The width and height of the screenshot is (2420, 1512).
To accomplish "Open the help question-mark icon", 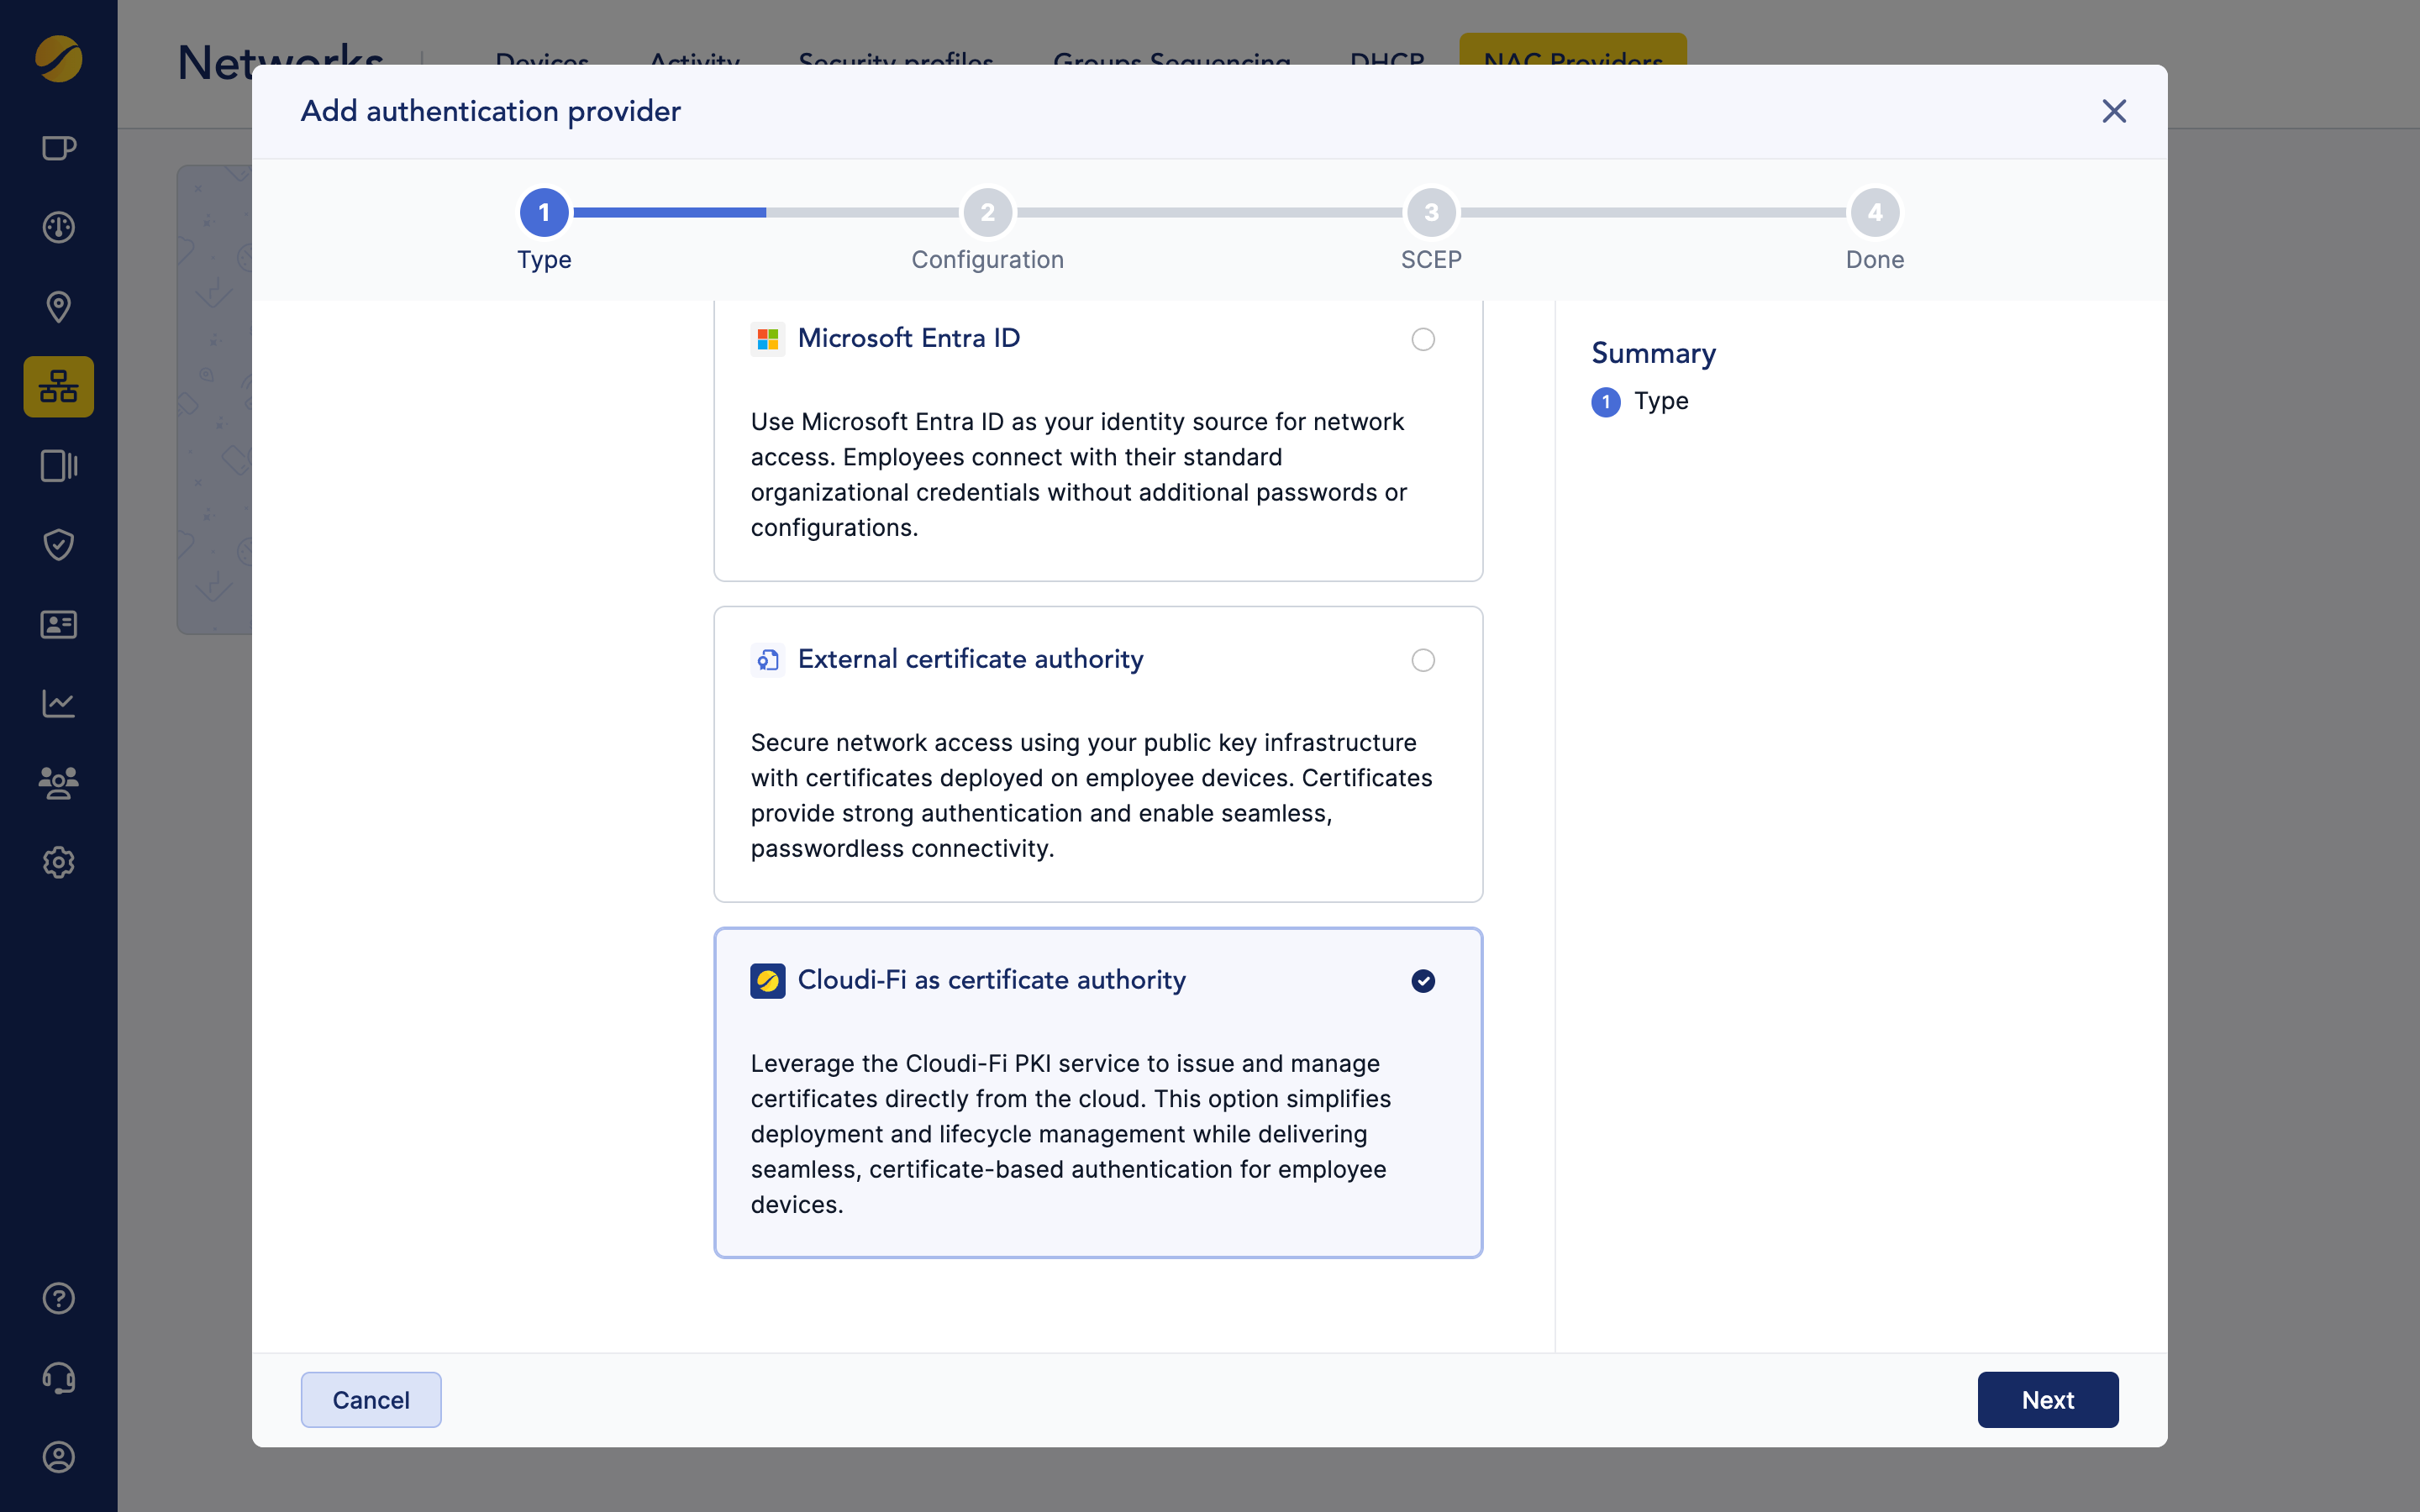I will [x=58, y=1298].
